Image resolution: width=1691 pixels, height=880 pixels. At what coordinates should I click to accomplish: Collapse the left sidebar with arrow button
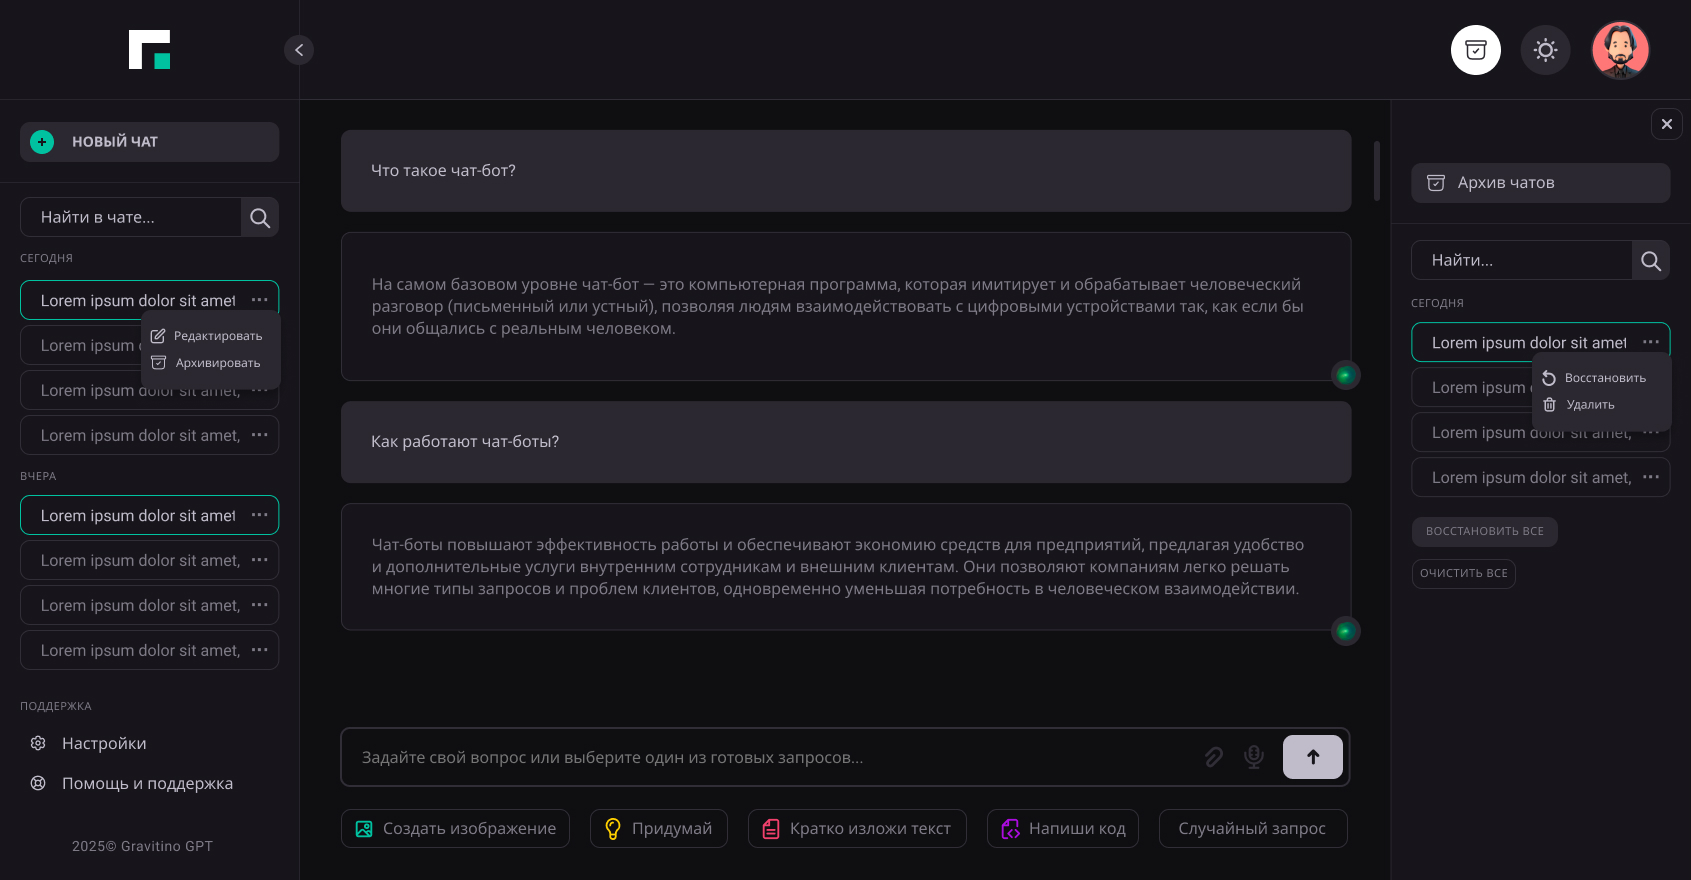pyautogui.click(x=299, y=50)
